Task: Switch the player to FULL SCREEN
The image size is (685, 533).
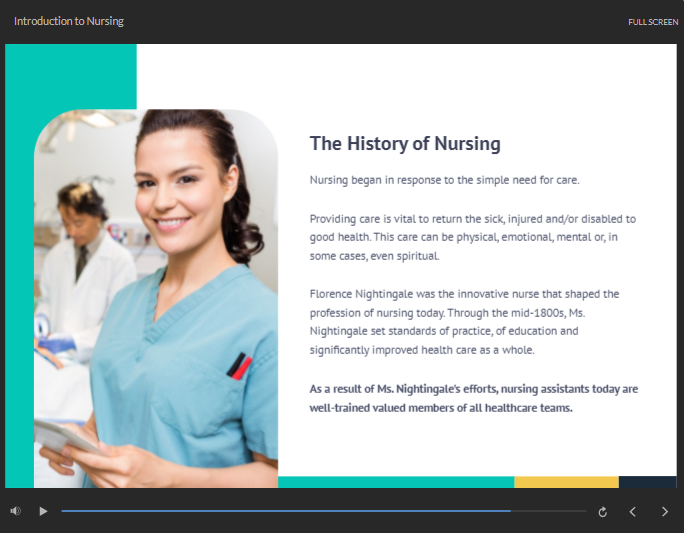Action: [x=653, y=22]
